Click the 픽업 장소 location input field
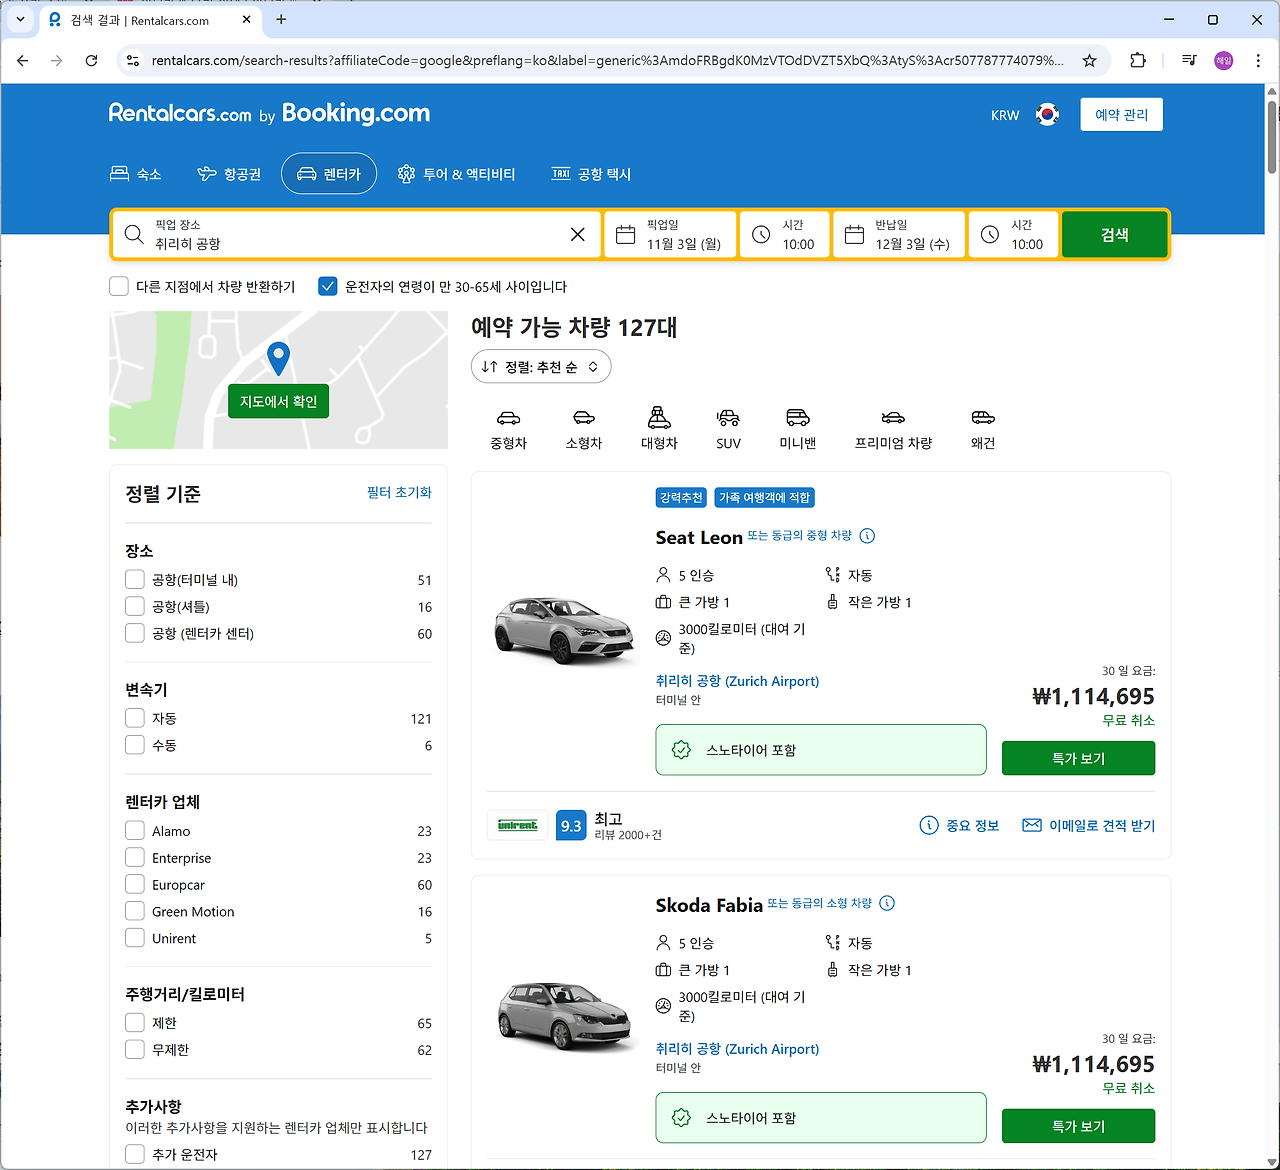The height and width of the screenshot is (1170, 1280). [357, 234]
